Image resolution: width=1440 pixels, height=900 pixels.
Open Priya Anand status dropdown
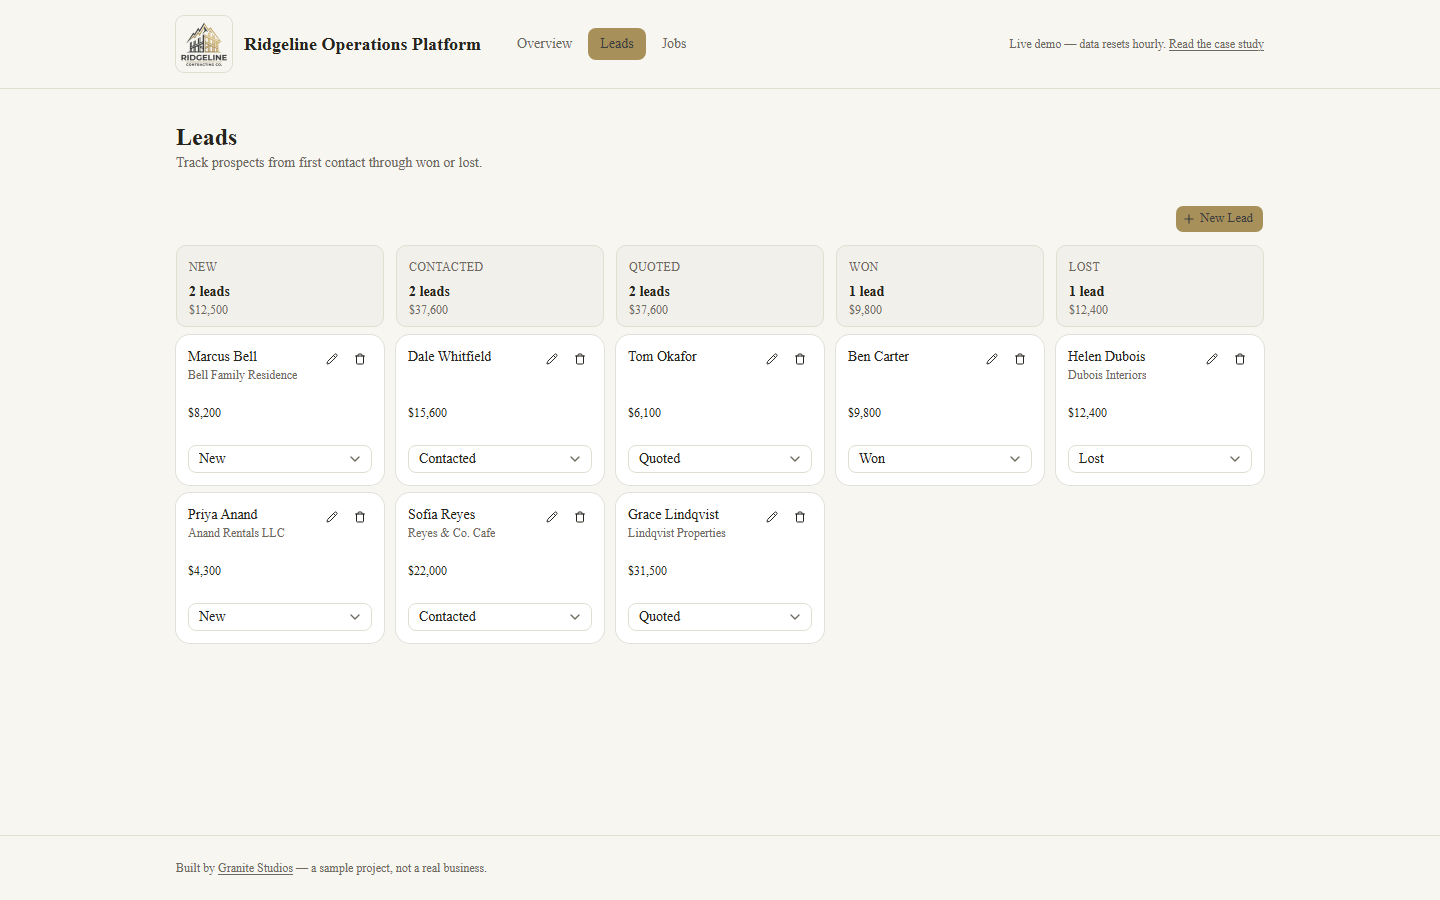280,617
